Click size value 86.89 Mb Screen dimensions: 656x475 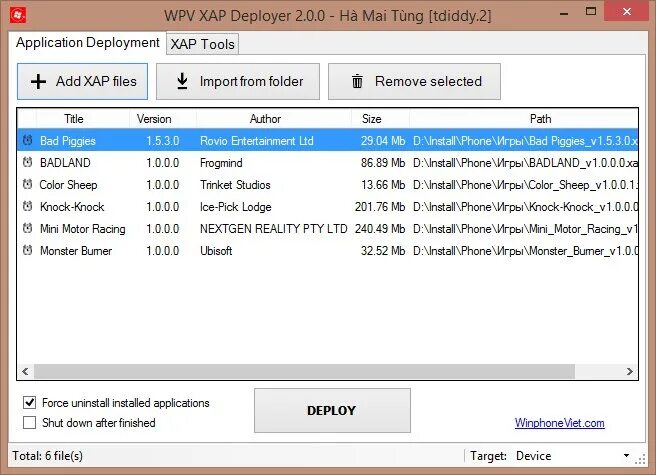point(383,162)
